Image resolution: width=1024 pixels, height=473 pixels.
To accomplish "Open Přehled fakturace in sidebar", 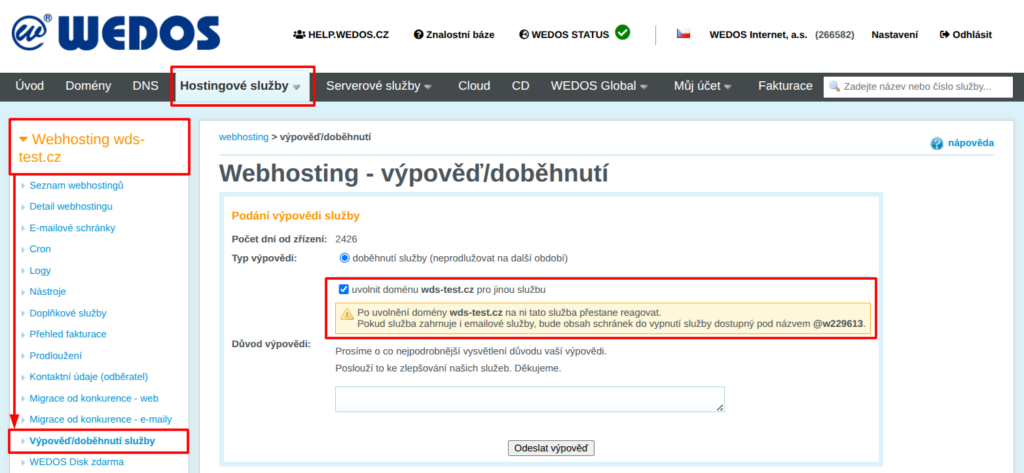I will pyautogui.click(x=68, y=334).
